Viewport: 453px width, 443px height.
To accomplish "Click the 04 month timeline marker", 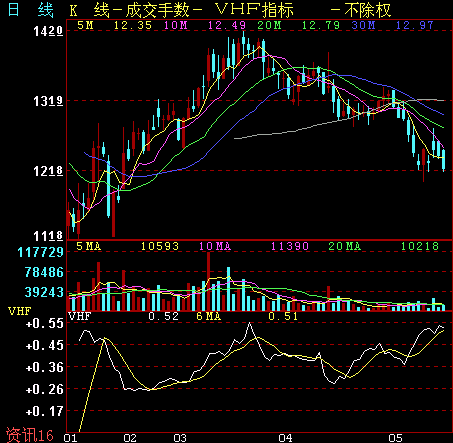I will pos(286,438).
